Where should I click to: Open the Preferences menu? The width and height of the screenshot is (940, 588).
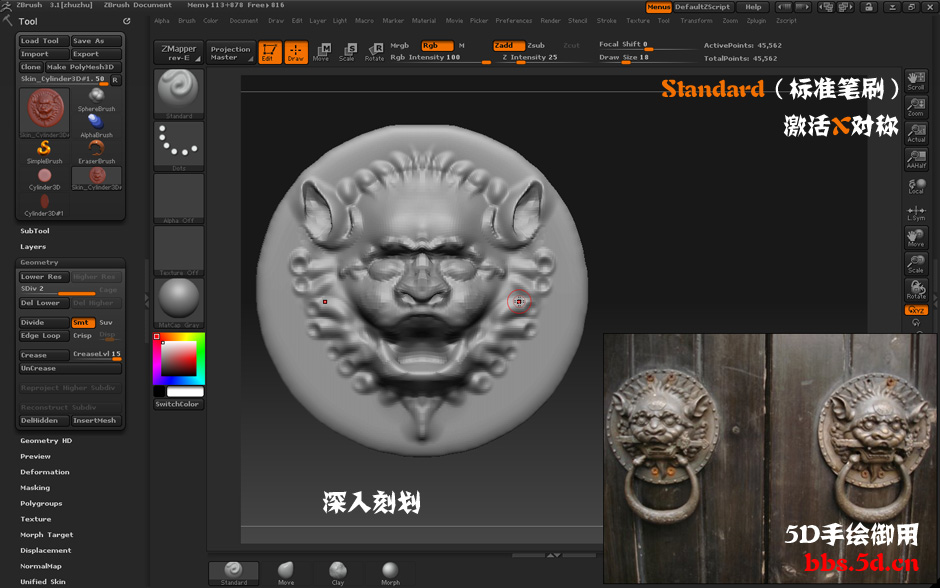[514, 20]
